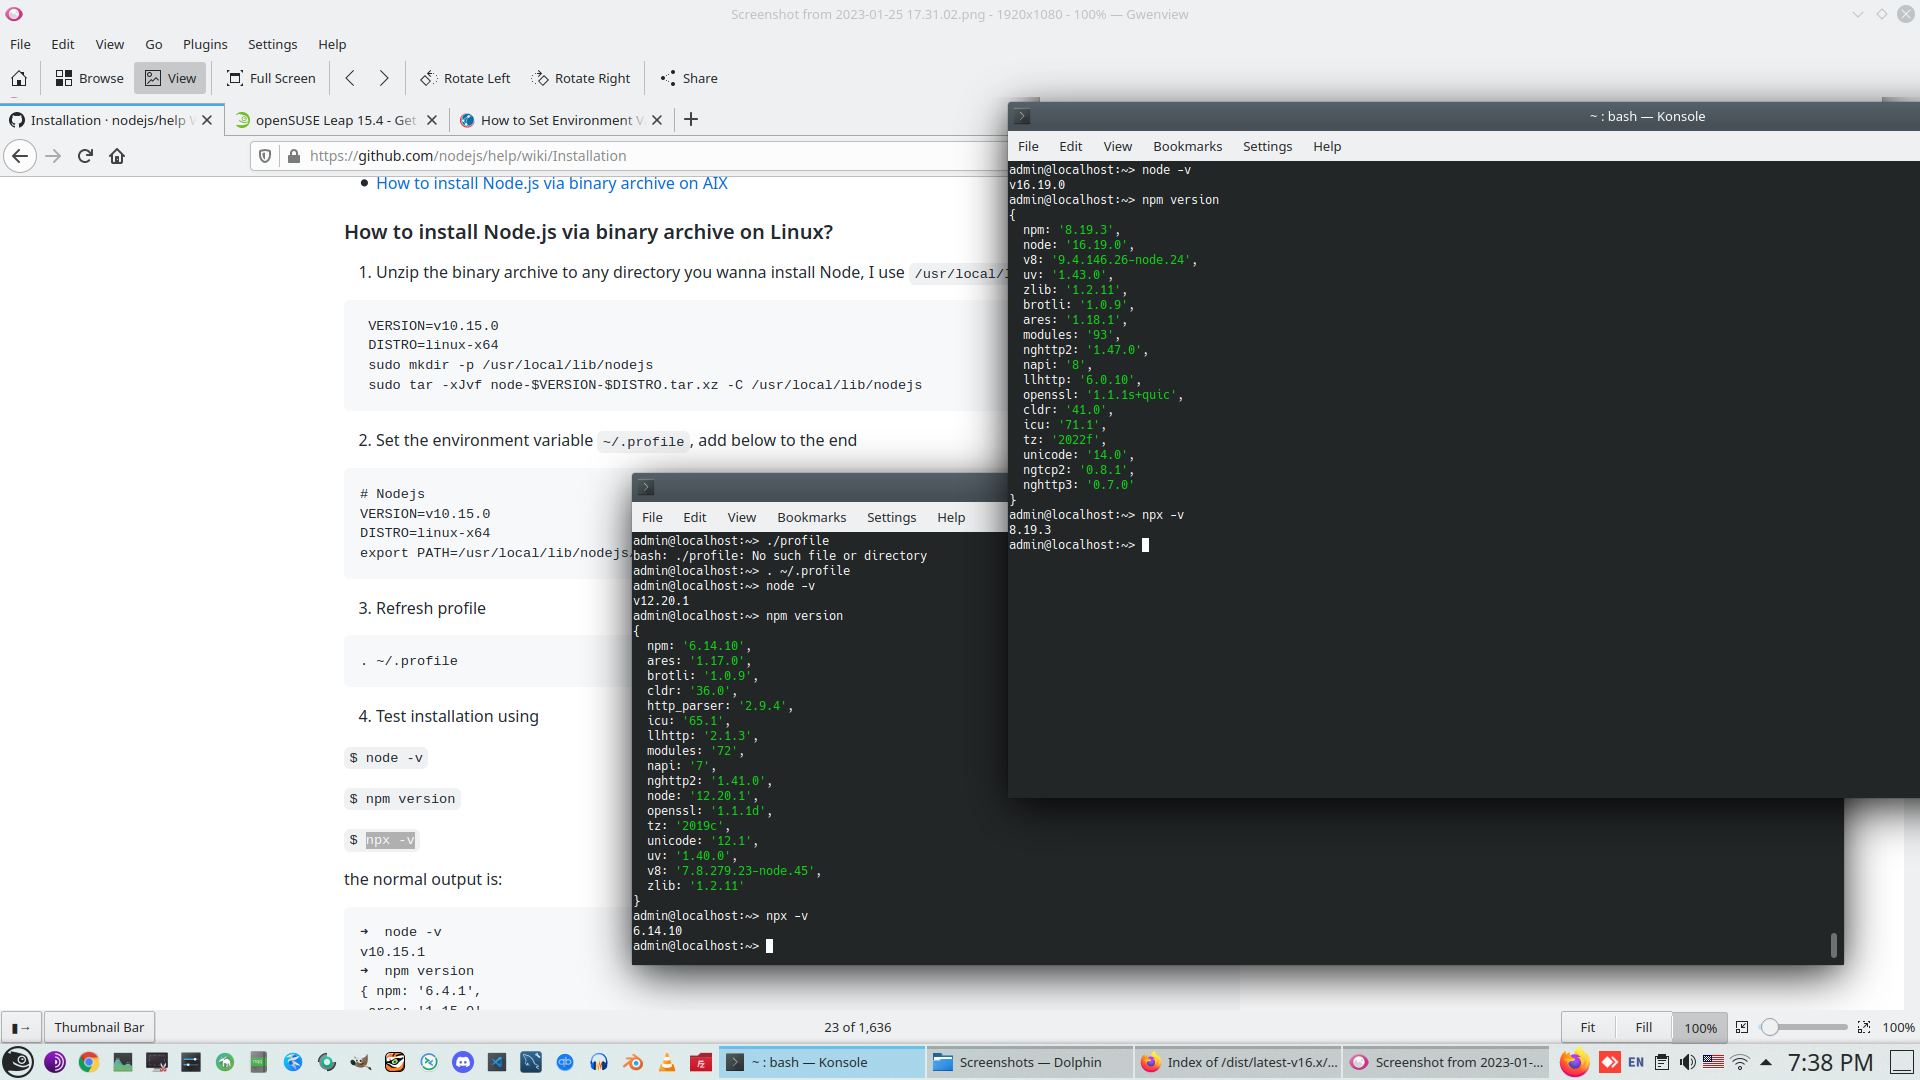This screenshot has height=1080, width=1920.
Task: Toggle the Fit zoom mode
Action: pyautogui.click(x=1587, y=1027)
